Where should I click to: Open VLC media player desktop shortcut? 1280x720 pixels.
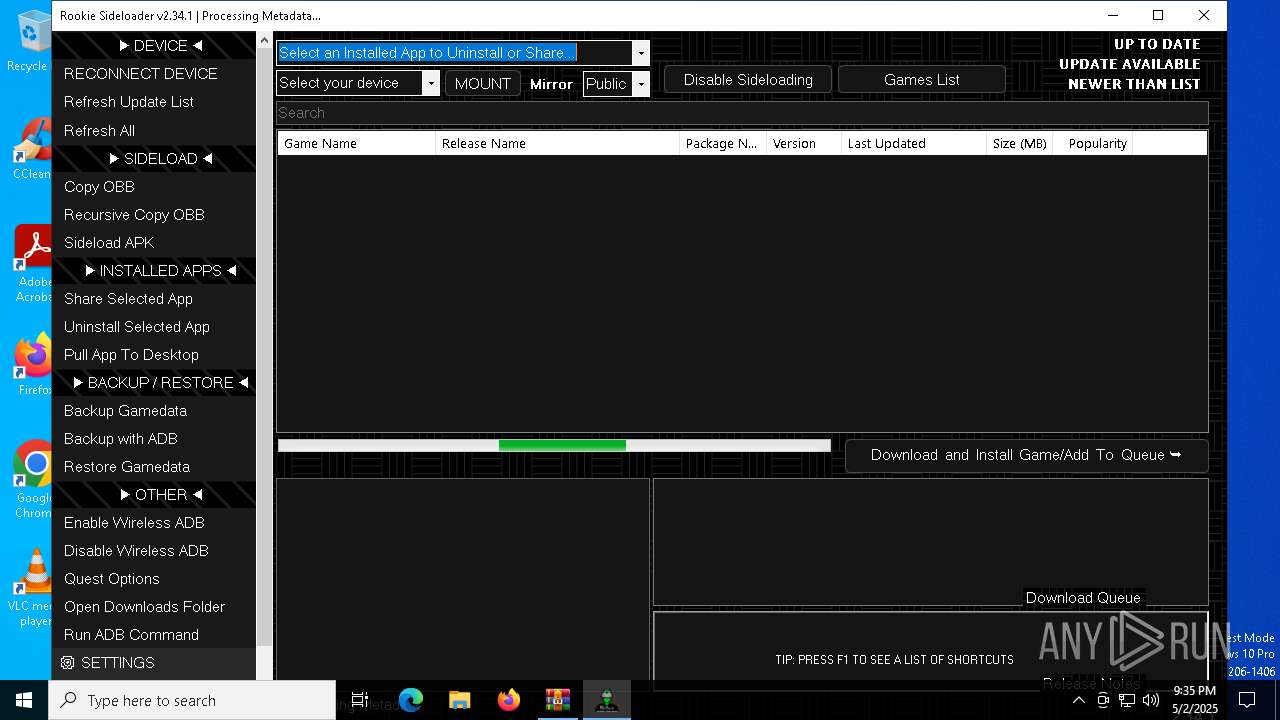(x=32, y=588)
